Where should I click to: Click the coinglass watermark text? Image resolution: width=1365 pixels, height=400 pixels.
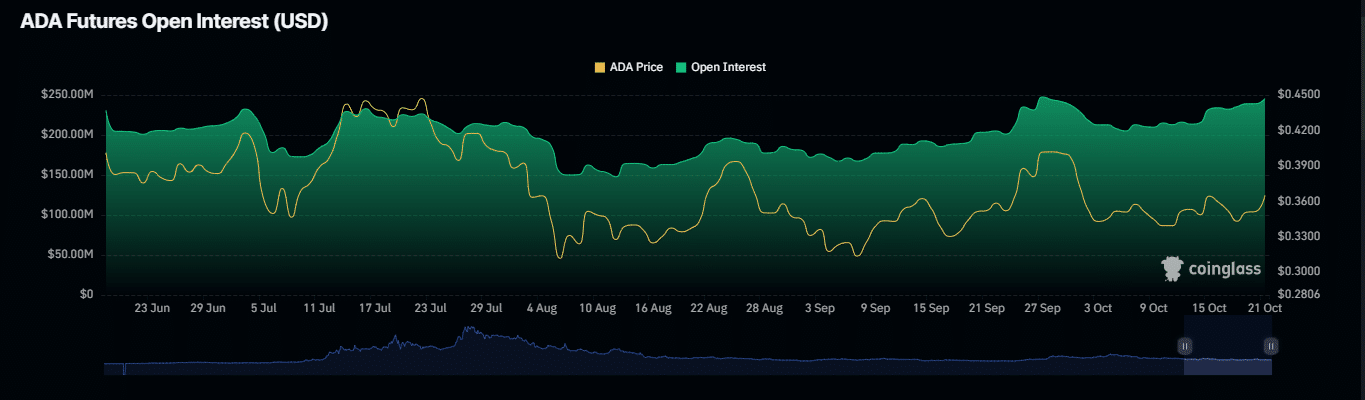(1224, 269)
